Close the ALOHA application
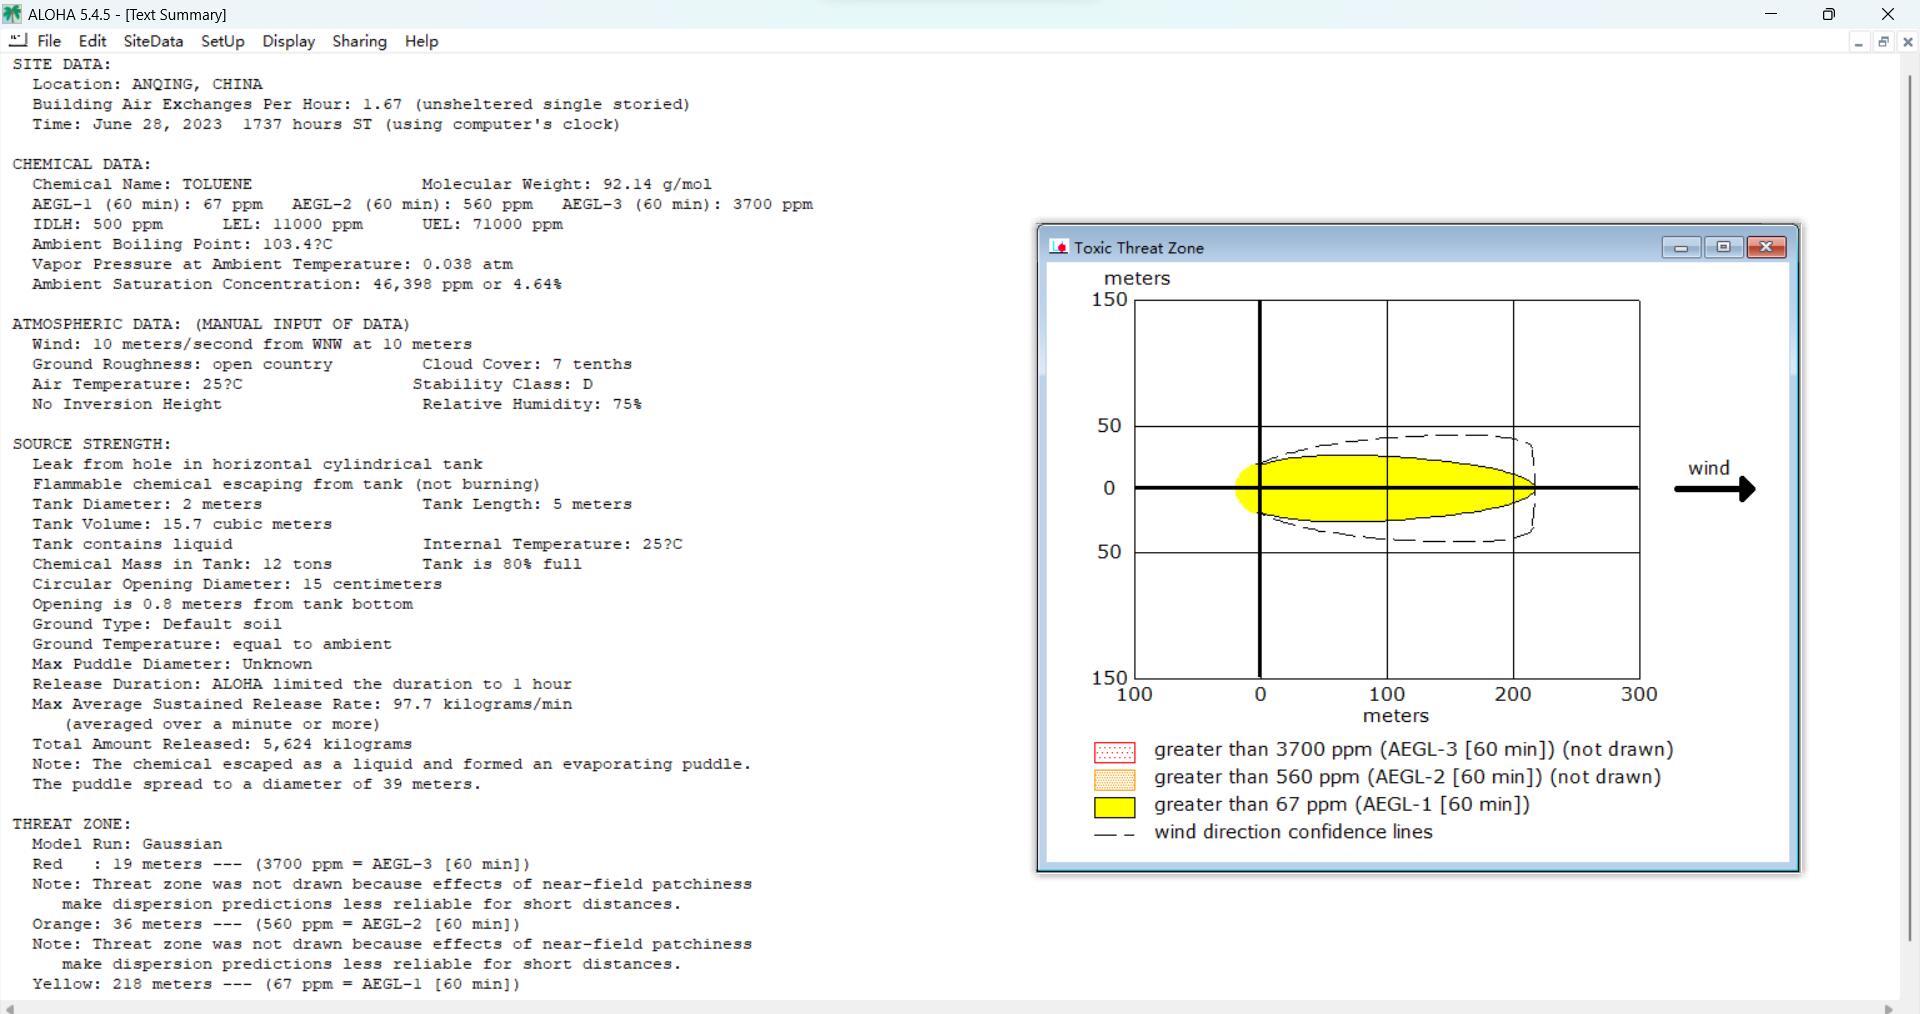The width and height of the screenshot is (1920, 1014). pyautogui.click(x=1888, y=14)
